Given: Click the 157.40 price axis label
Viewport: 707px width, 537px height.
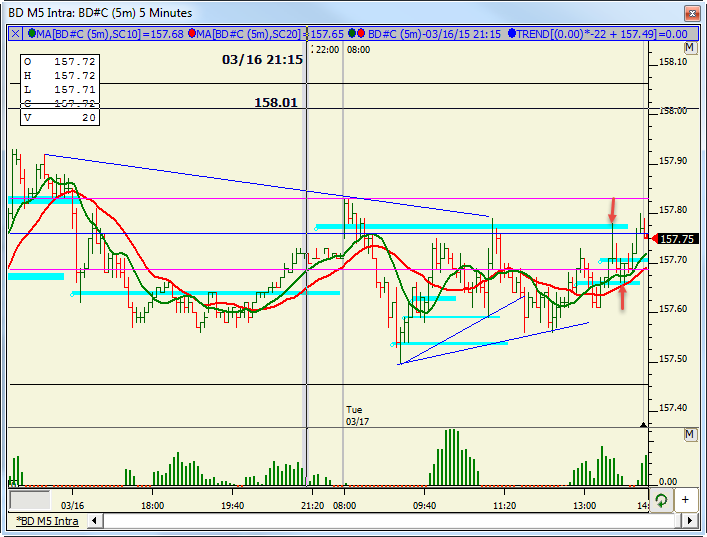Looking at the screenshot, I should pyautogui.click(x=673, y=408).
